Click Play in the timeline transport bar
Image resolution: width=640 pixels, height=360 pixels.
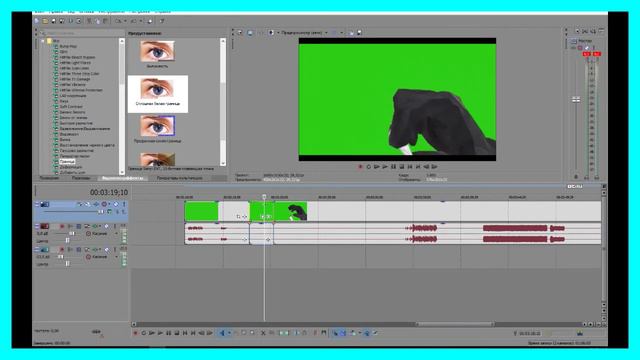point(160,333)
